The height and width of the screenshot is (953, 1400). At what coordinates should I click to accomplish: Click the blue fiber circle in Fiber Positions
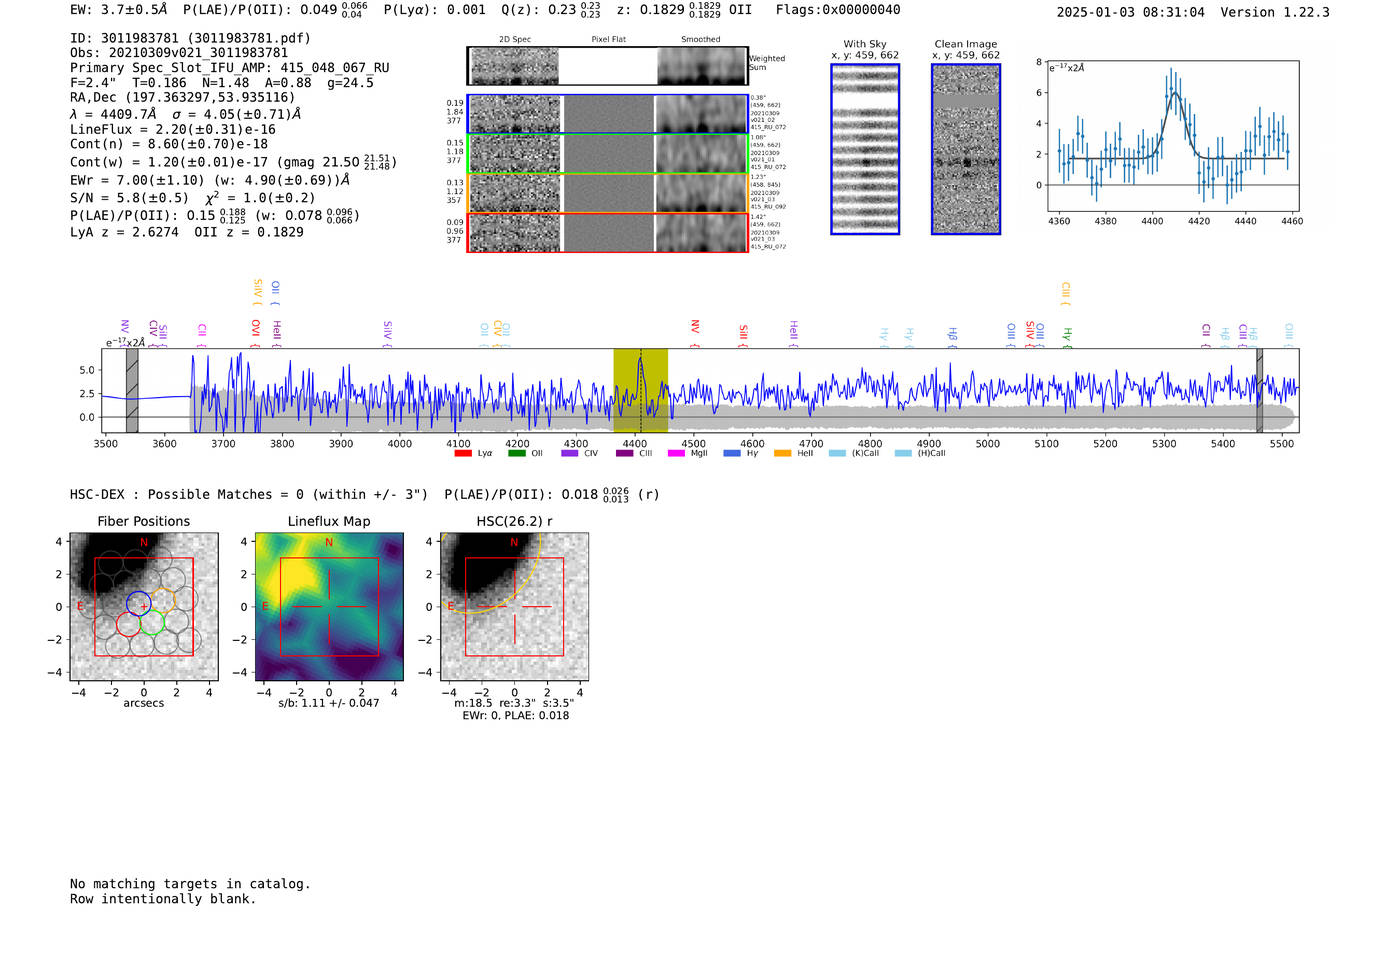(138, 603)
